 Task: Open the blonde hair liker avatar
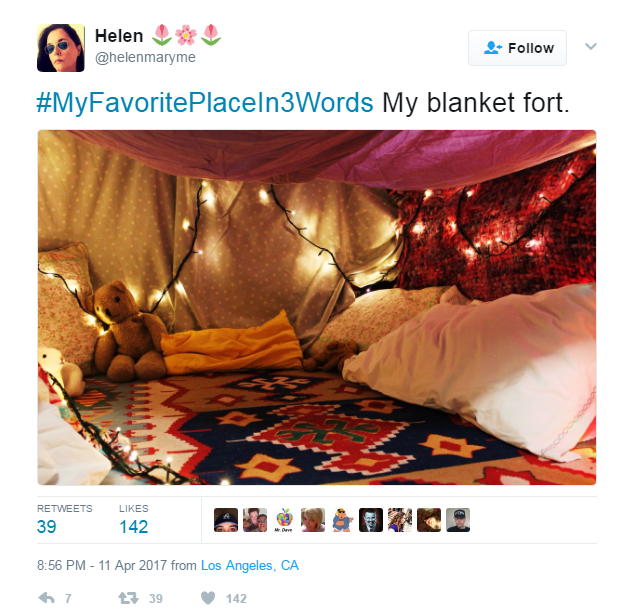pyautogui.click(x=313, y=520)
